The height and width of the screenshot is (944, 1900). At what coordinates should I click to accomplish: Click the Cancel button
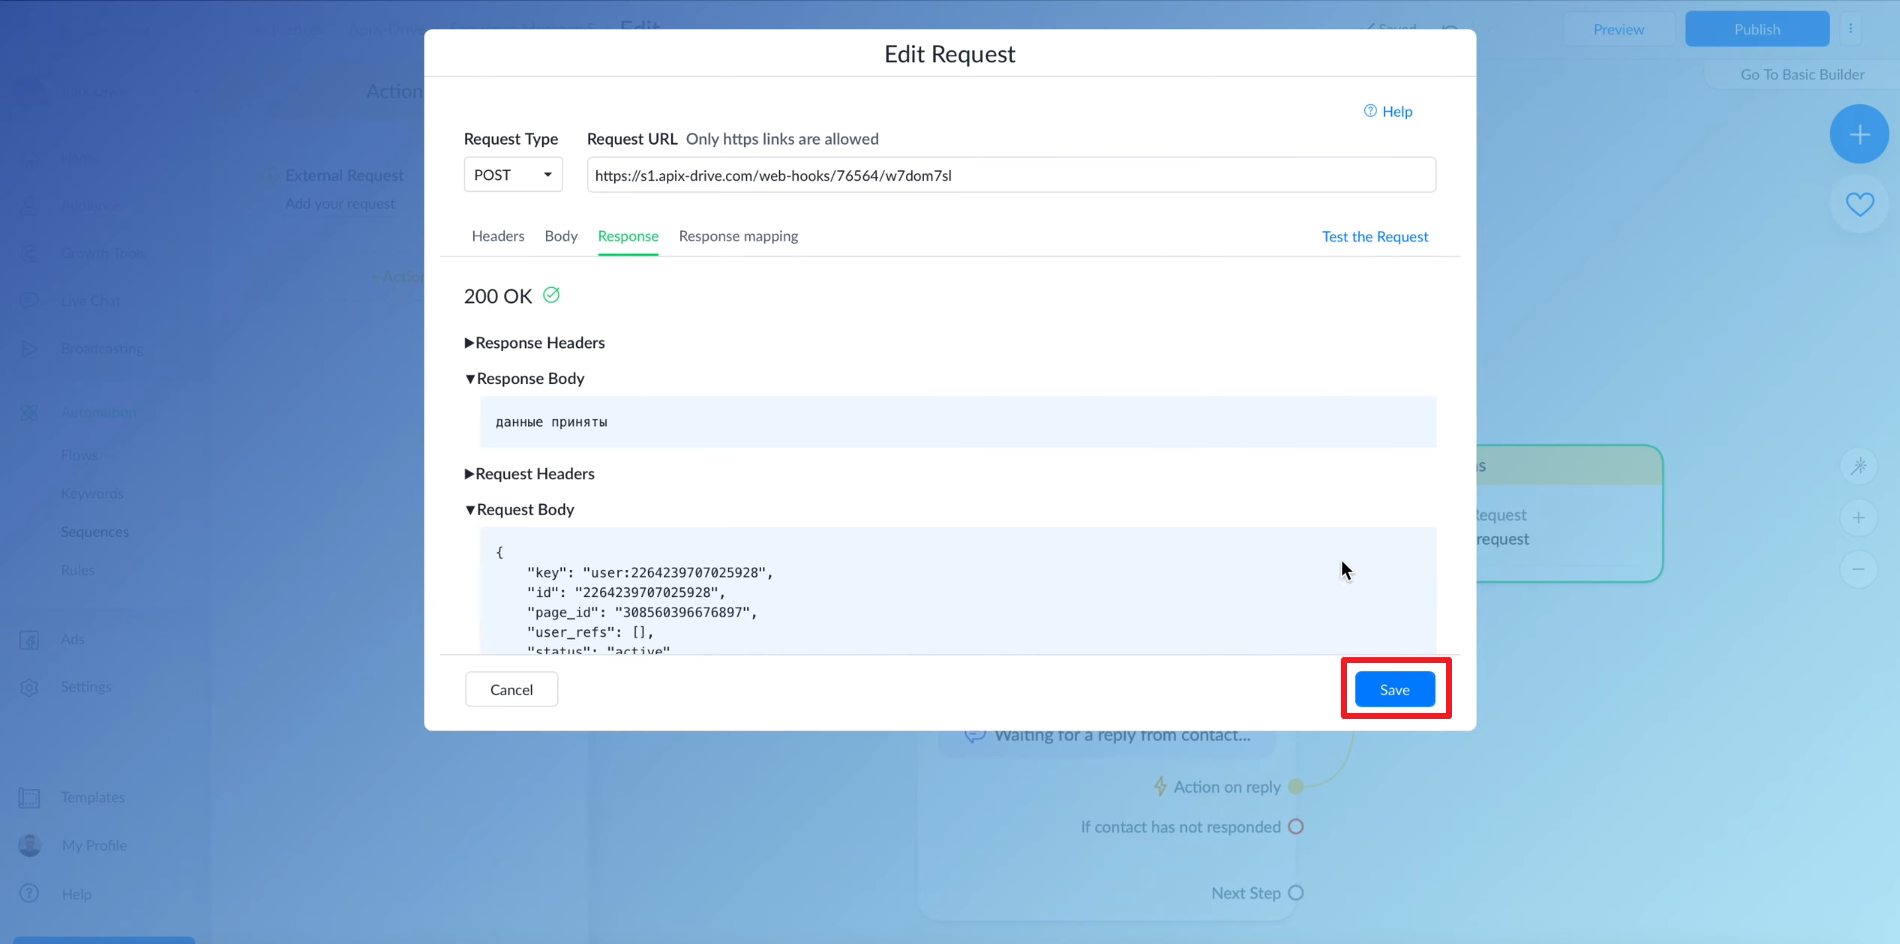[x=512, y=690]
